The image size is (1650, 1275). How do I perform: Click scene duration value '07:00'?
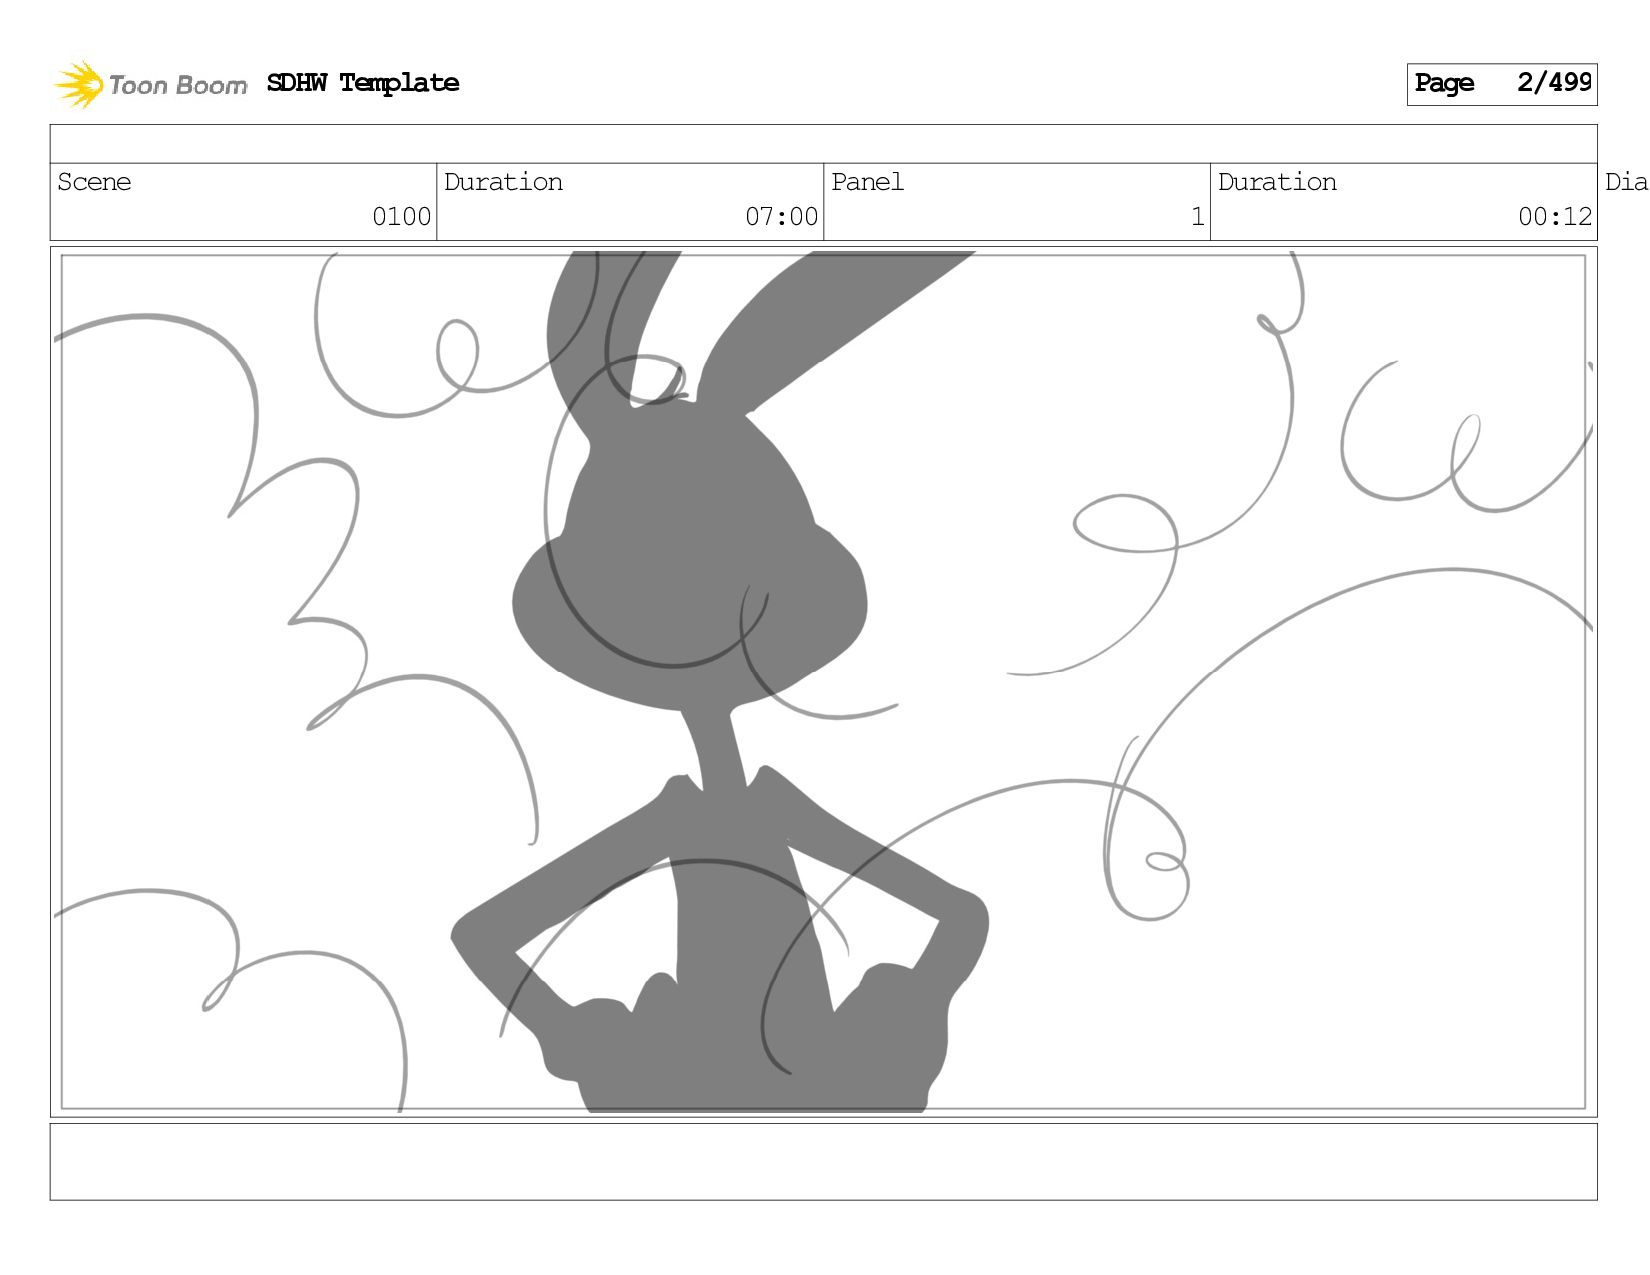coord(781,217)
